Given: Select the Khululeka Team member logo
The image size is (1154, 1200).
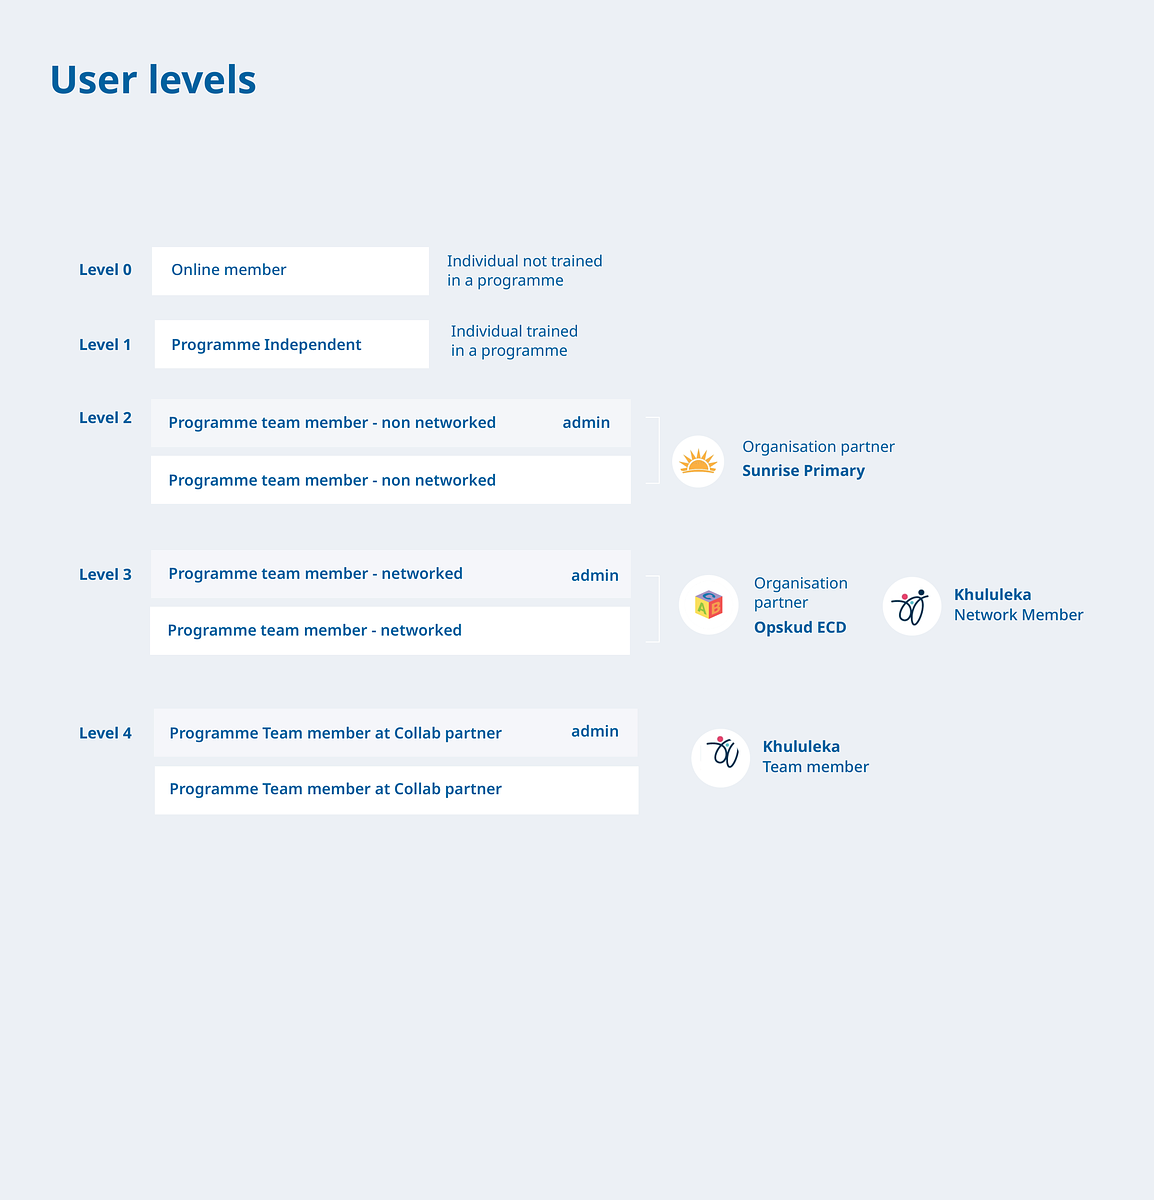Looking at the screenshot, I should (720, 758).
